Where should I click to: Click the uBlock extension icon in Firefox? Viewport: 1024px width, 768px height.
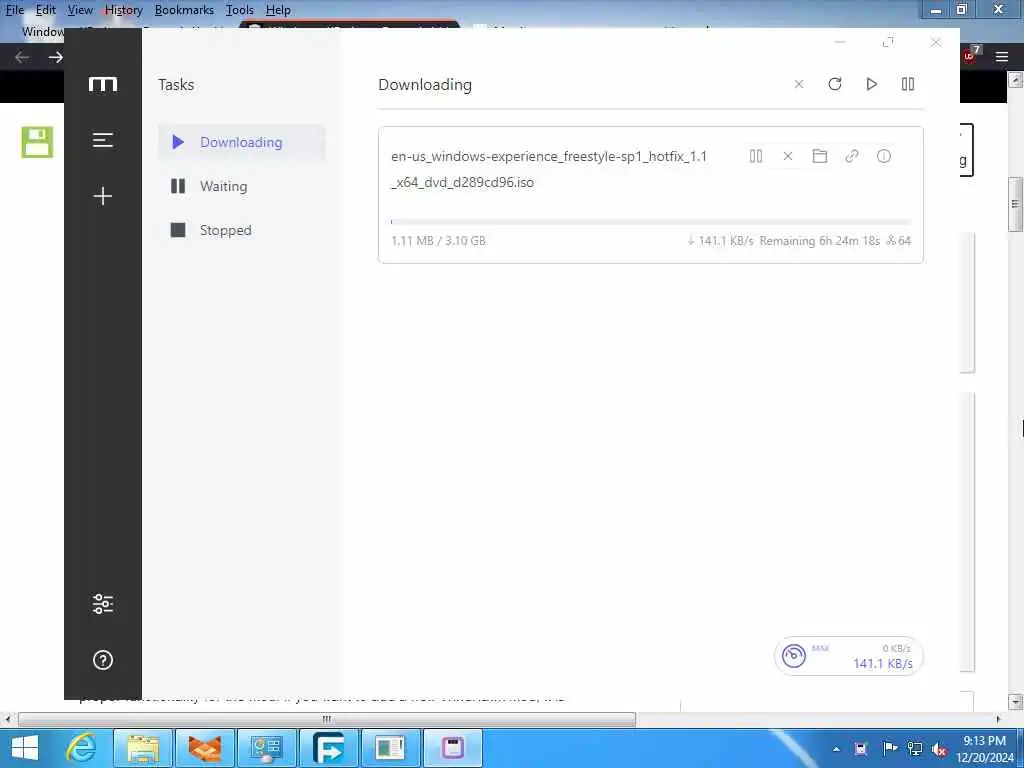click(x=970, y=56)
